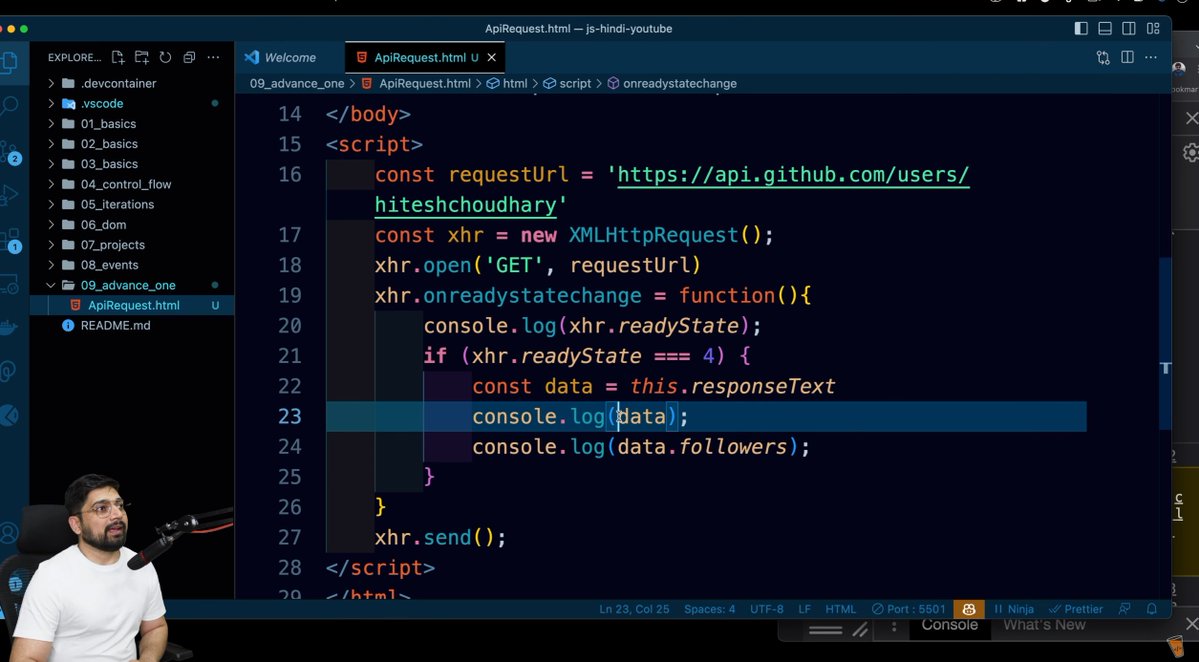Open the Split Editor icon in the editor toolbar
The image size is (1199, 662).
(1128, 58)
